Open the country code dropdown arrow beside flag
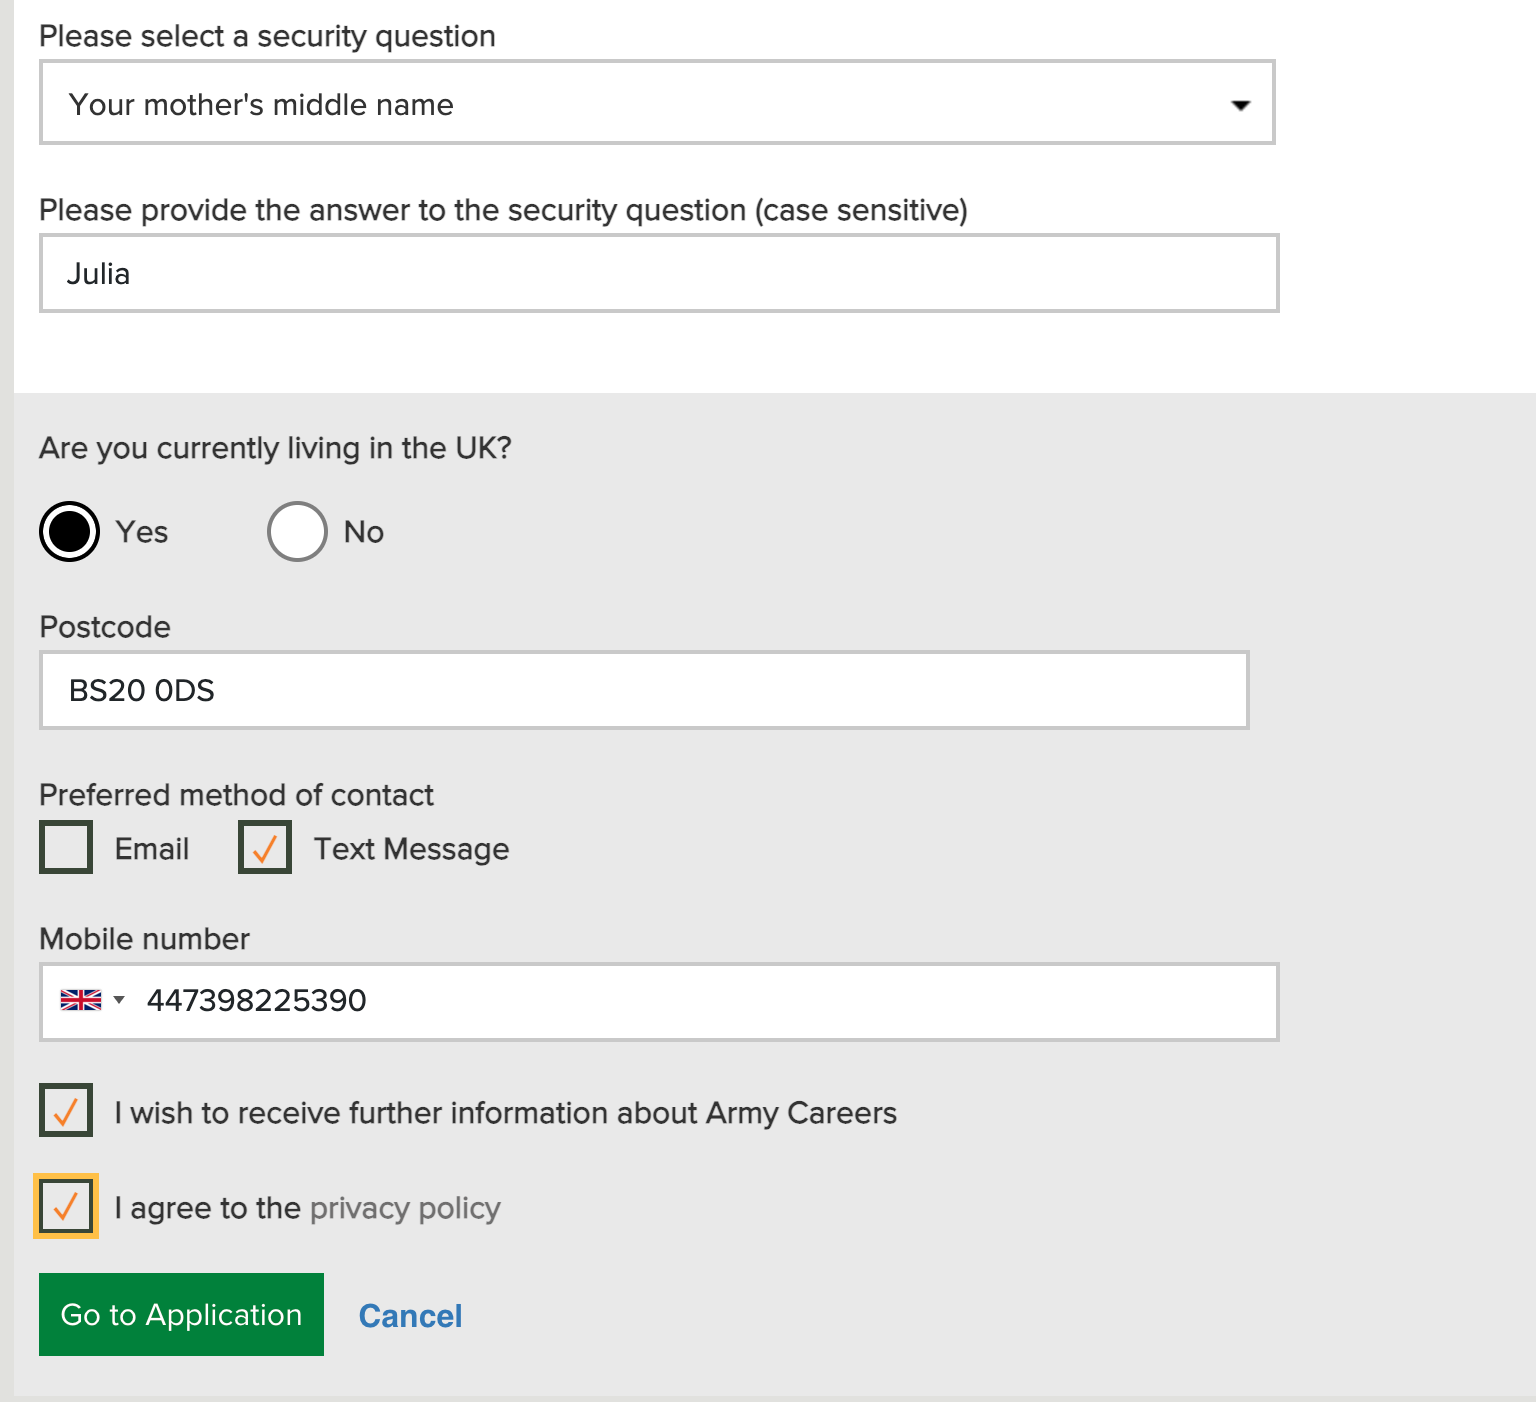The image size is (1536, 1402). point(119,1000)
